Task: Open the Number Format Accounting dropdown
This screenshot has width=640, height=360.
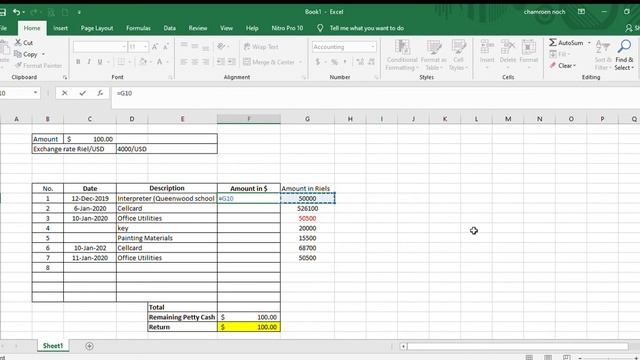Action: pos(373,47)
